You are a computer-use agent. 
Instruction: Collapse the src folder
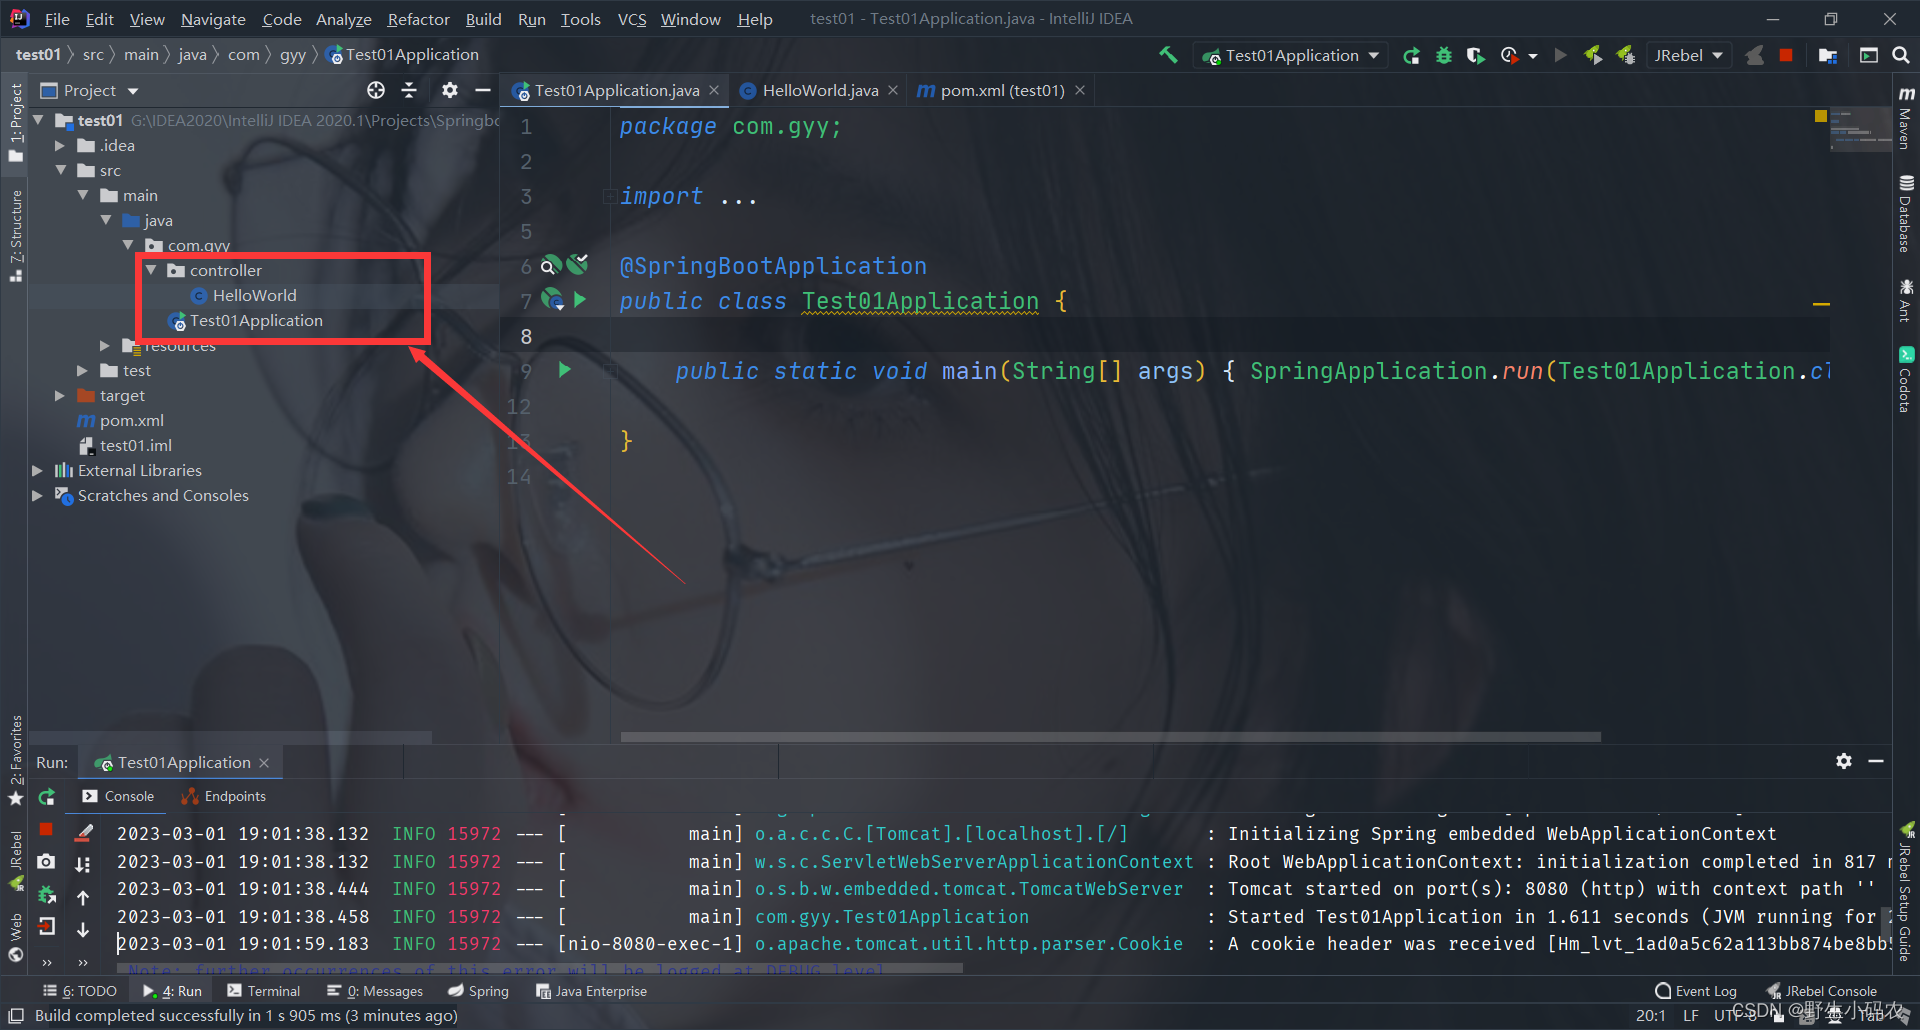[x=61, y=170]
